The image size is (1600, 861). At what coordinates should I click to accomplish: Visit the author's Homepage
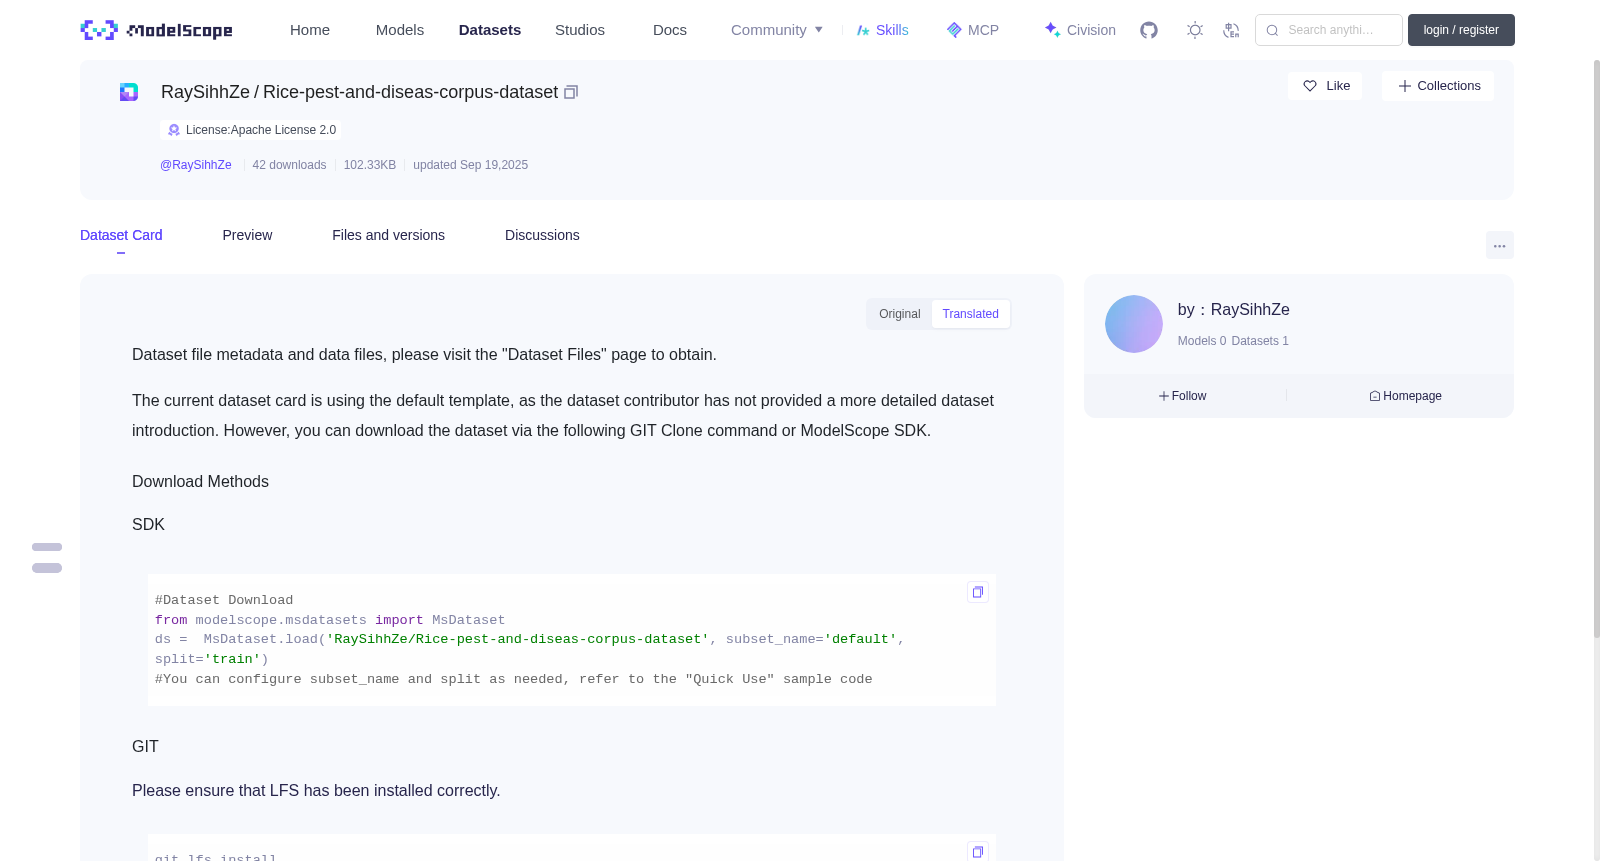(x=1405, y=396)
